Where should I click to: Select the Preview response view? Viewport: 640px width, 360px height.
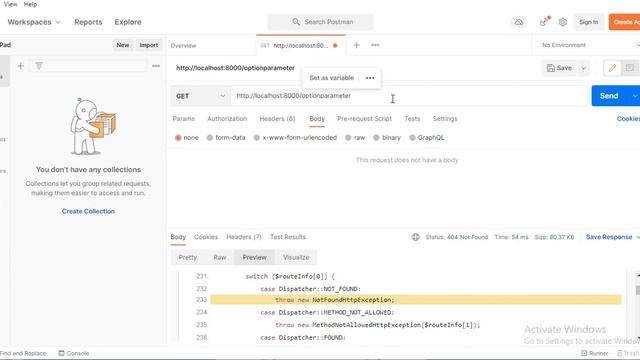click(254, 257)
